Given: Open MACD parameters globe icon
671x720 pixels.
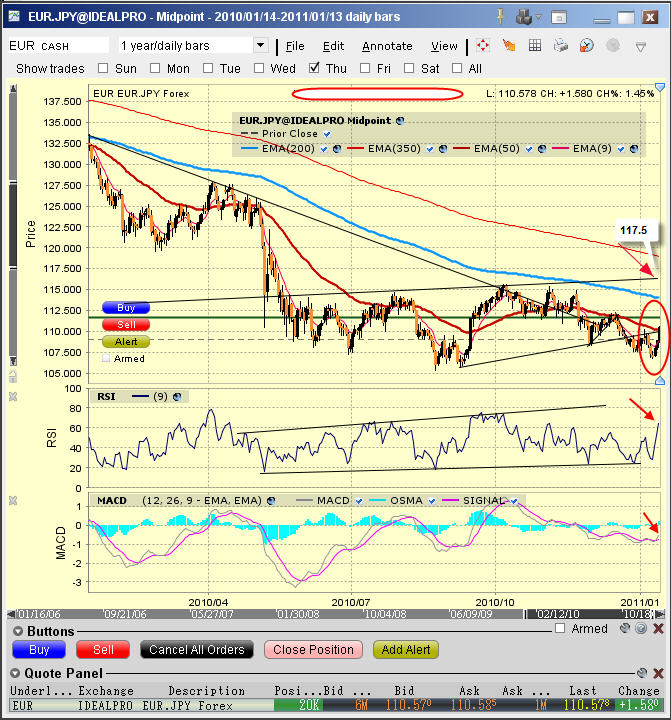Looking at the screenshot, I should [x=271, y=501].
